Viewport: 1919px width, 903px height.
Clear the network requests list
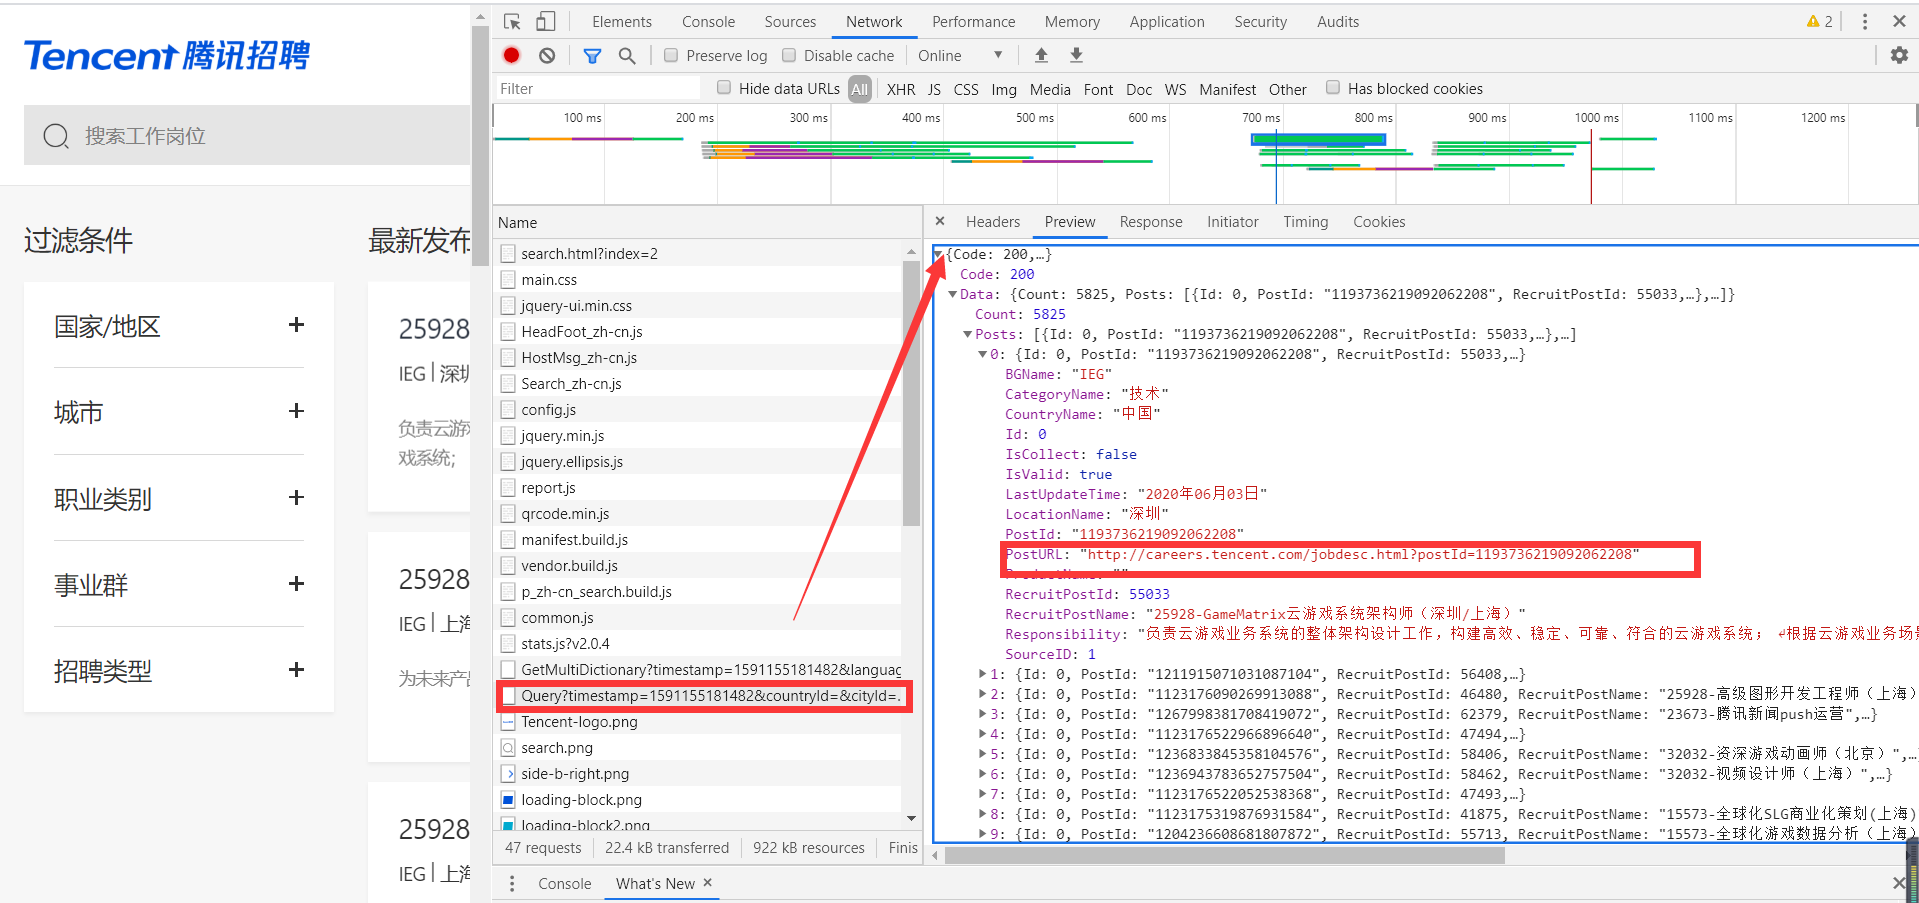coord(546,55)
